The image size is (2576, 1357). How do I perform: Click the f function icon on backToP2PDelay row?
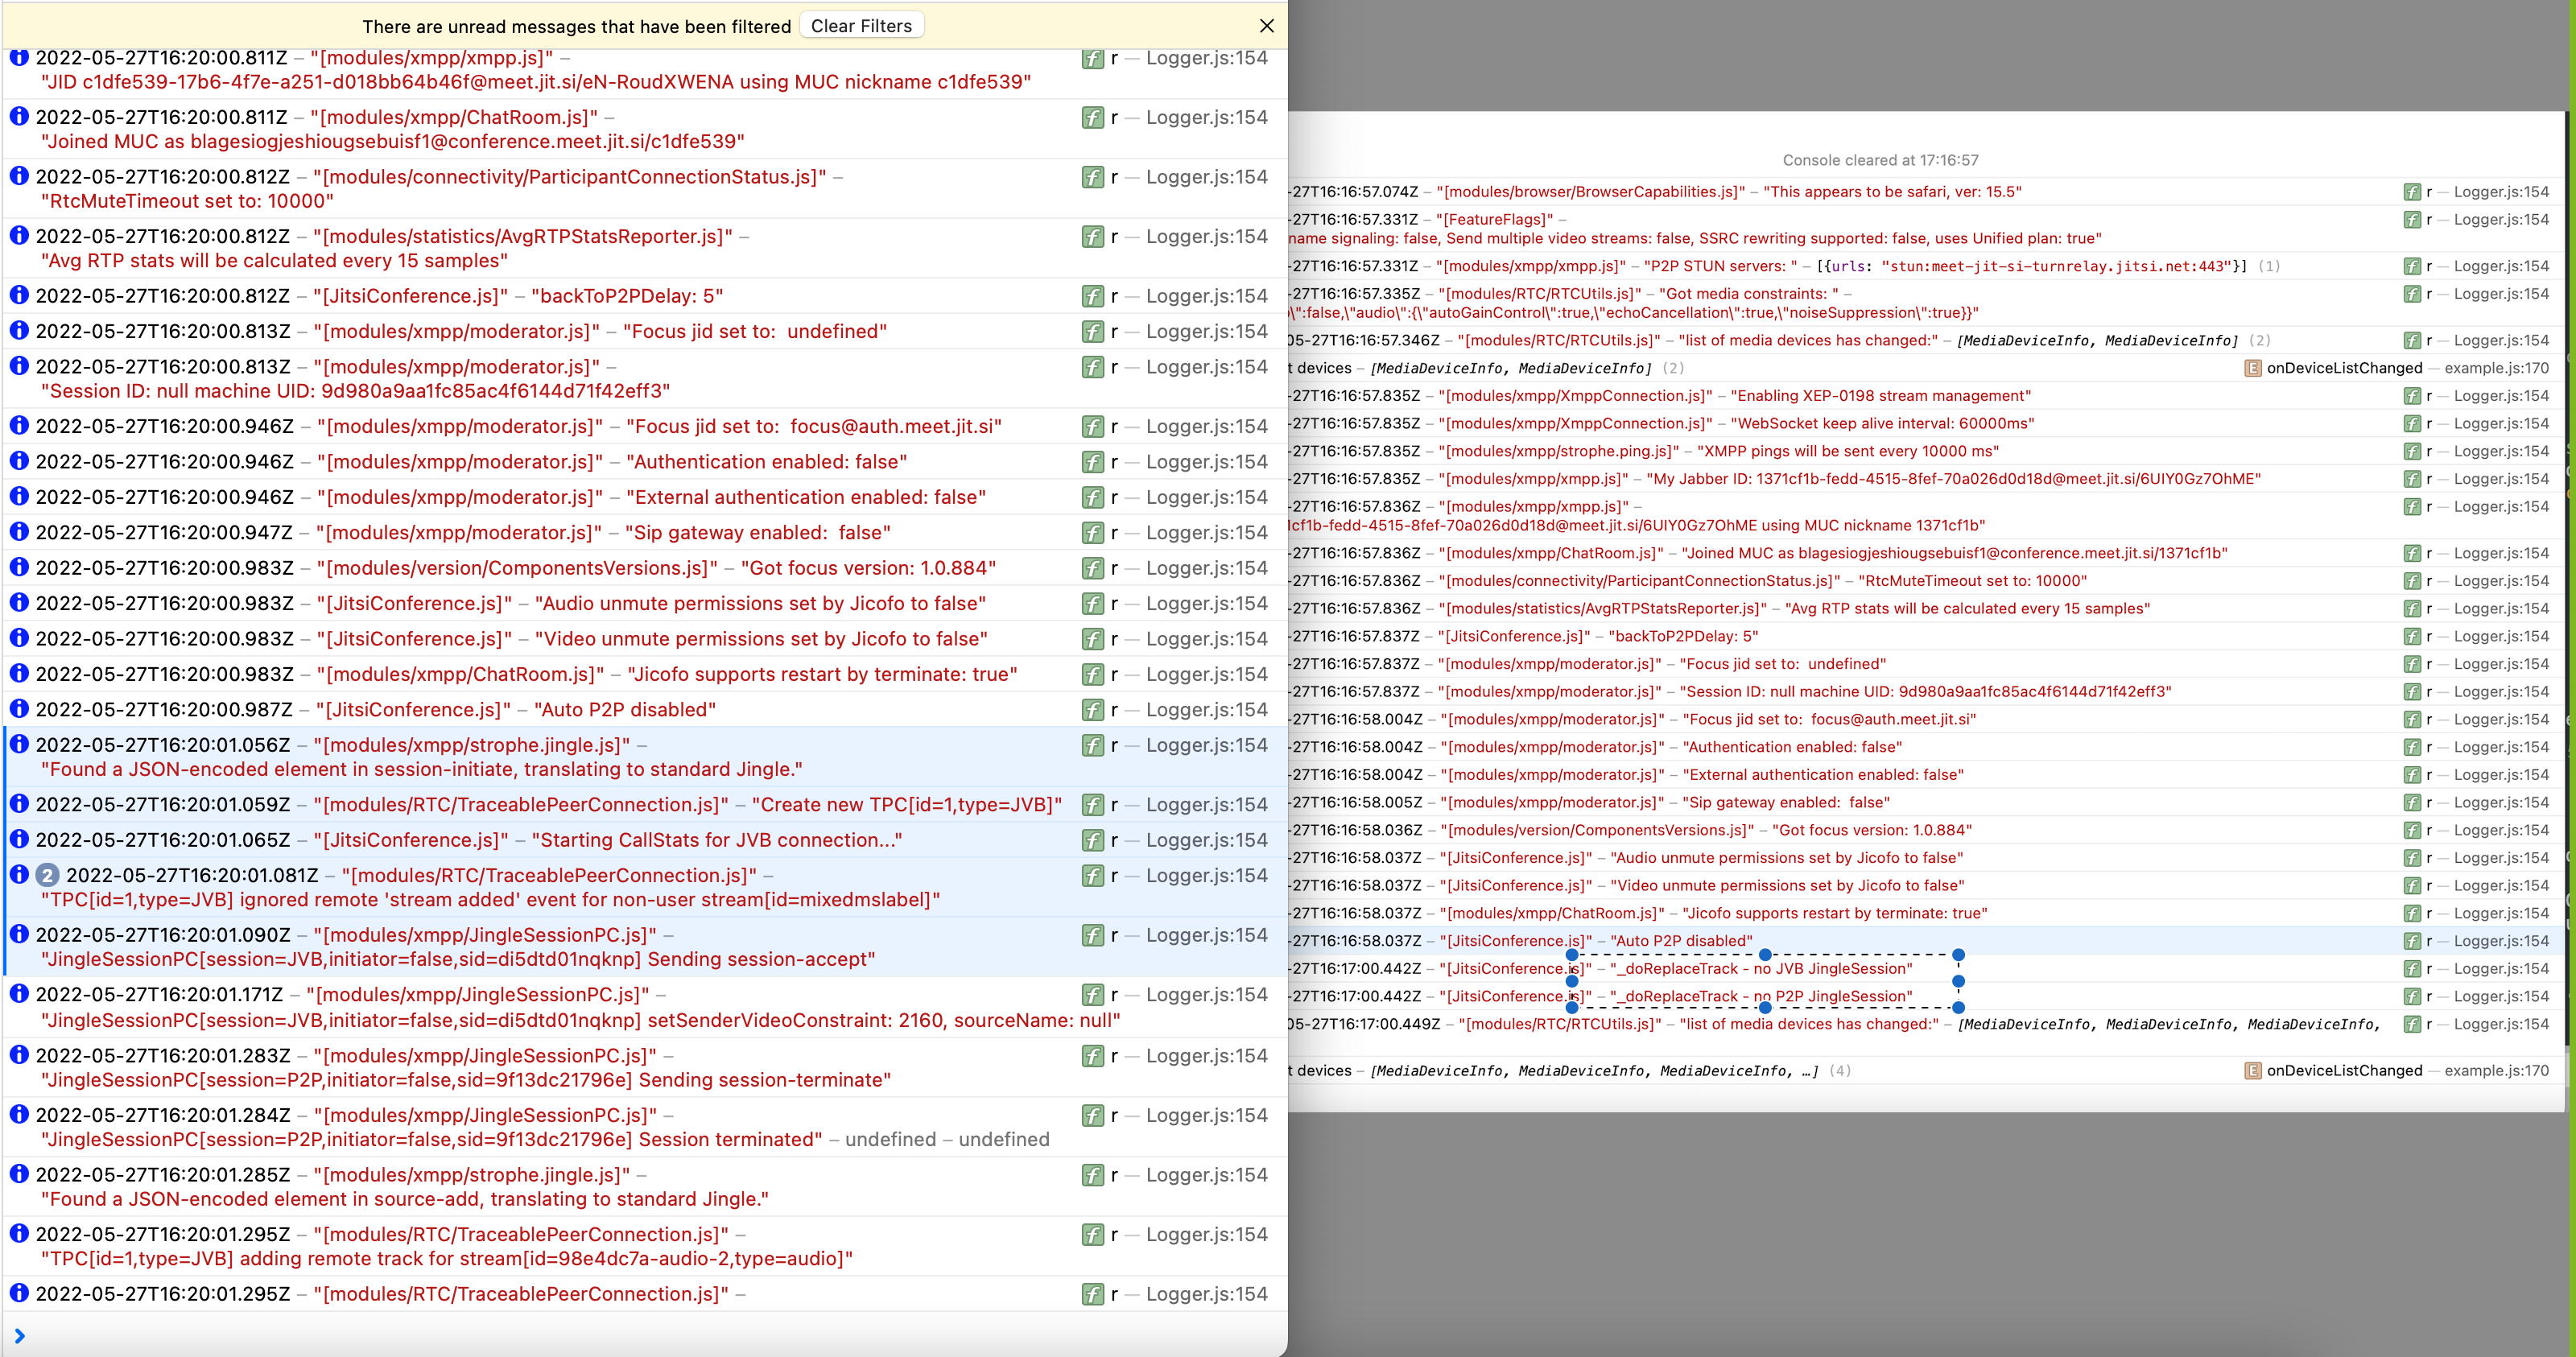[x=1092, y=295]
